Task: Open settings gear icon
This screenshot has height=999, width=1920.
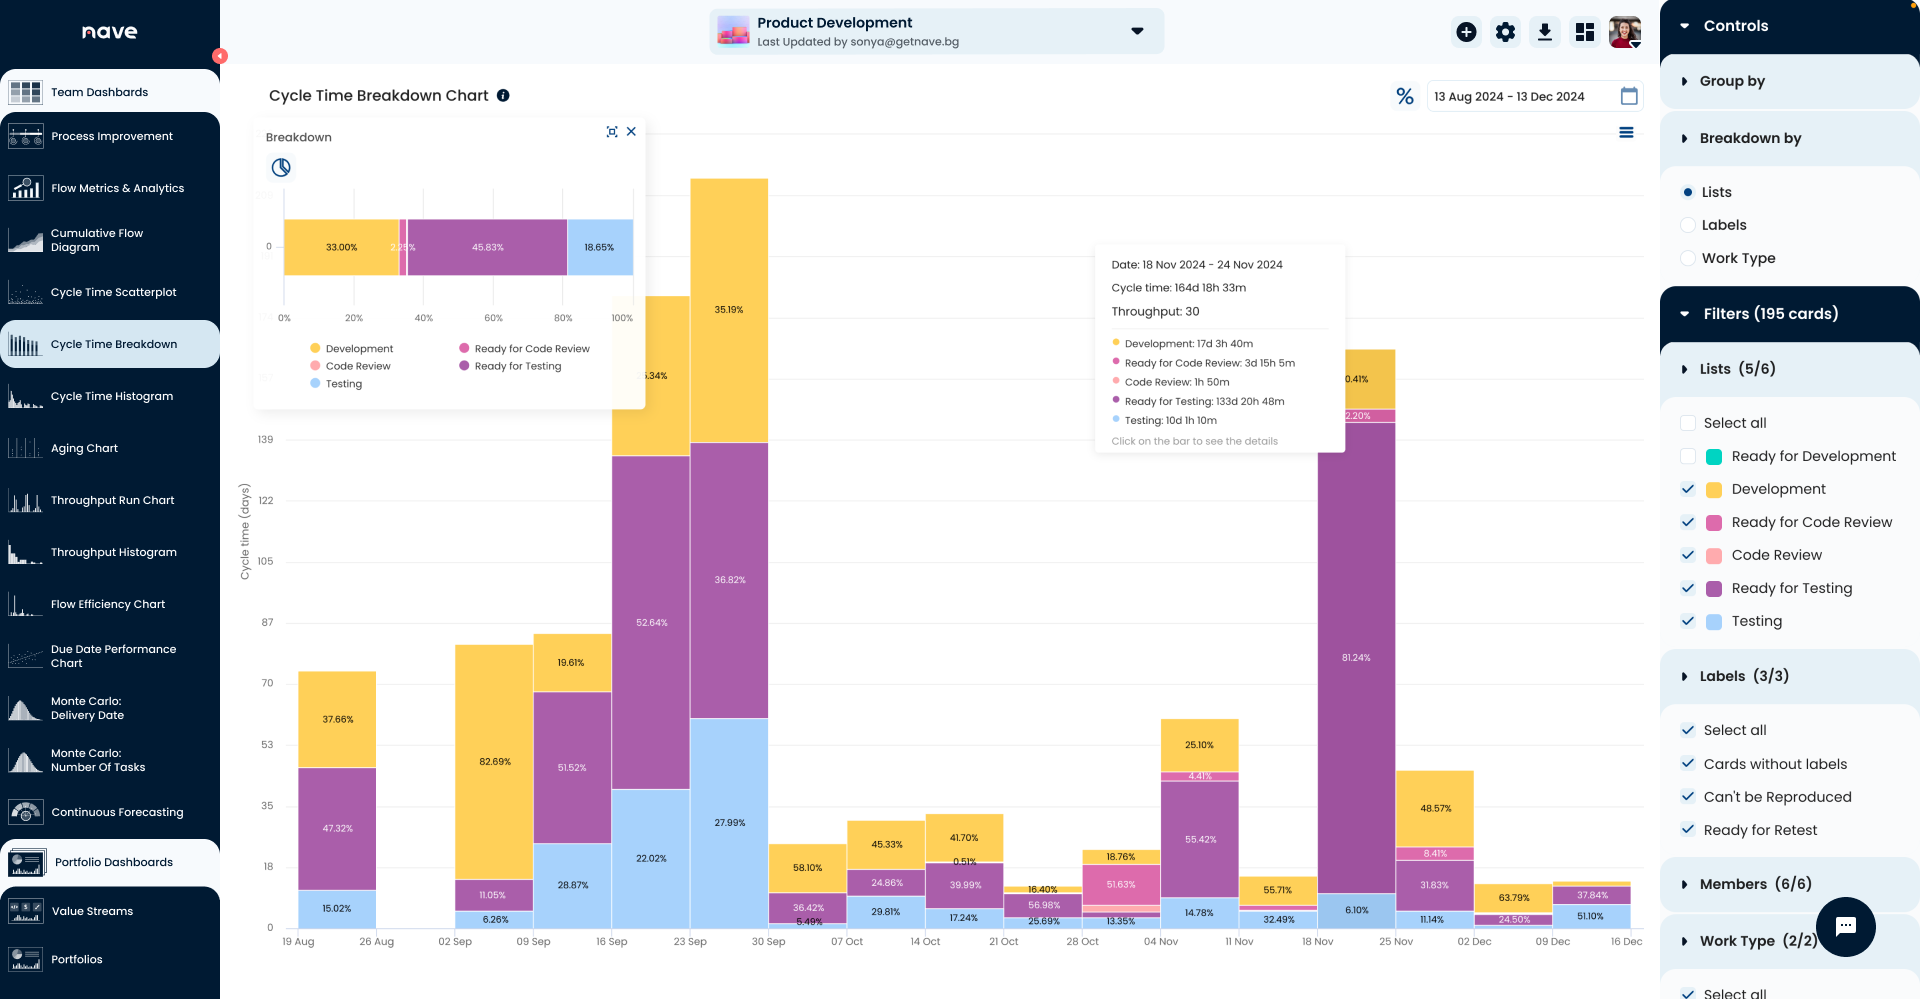Action: click(1505, 32)
